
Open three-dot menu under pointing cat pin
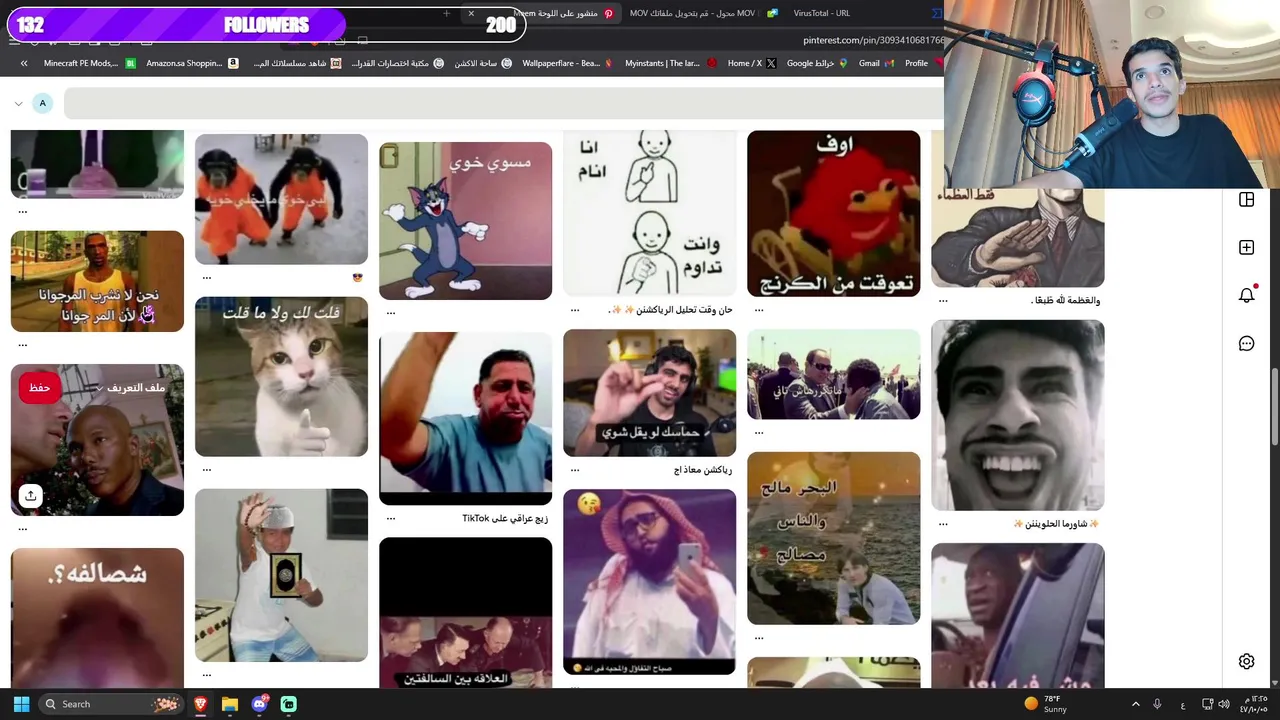pyautogui.click(x=207, y=469)
